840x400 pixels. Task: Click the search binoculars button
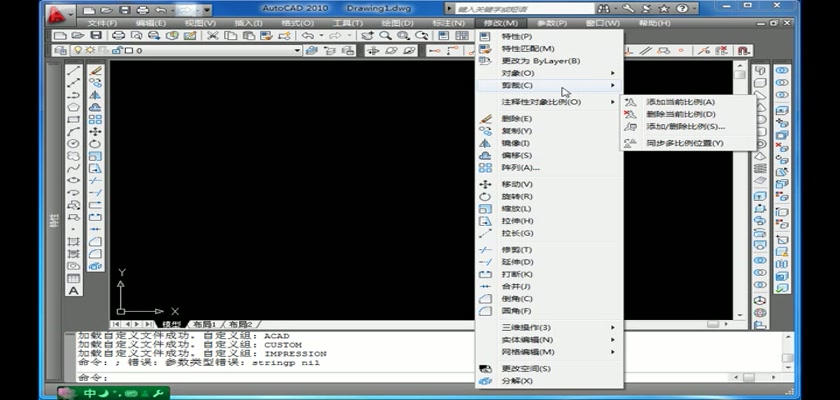click(603, 9)
